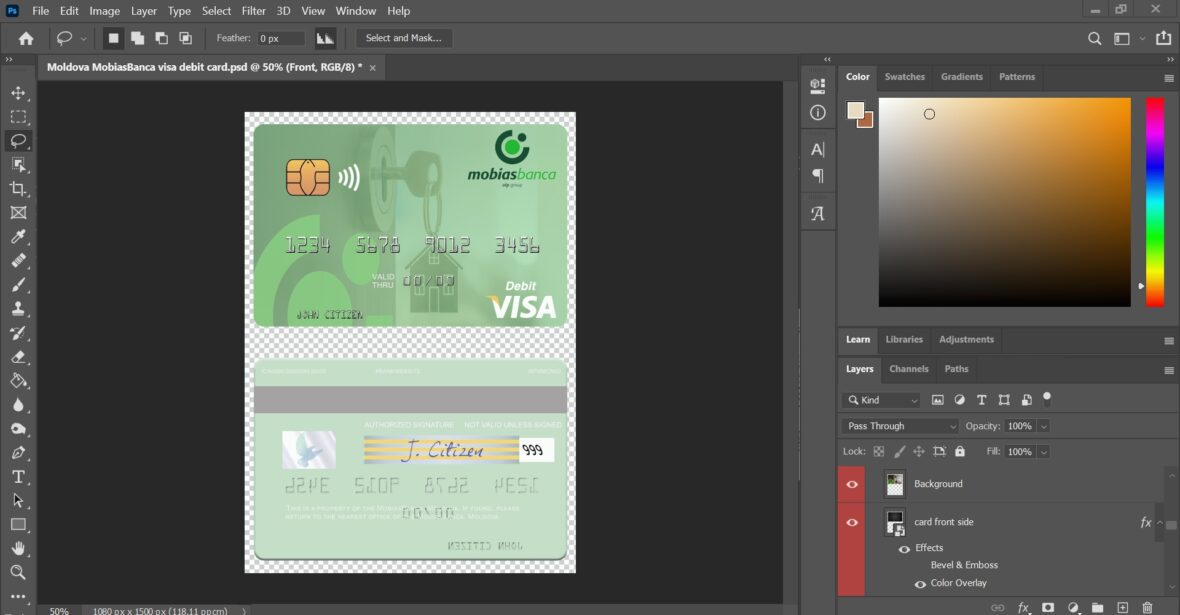Hide the card front side layer
The height and width of the screenshot is (615, 1180).
click(852, 522)
